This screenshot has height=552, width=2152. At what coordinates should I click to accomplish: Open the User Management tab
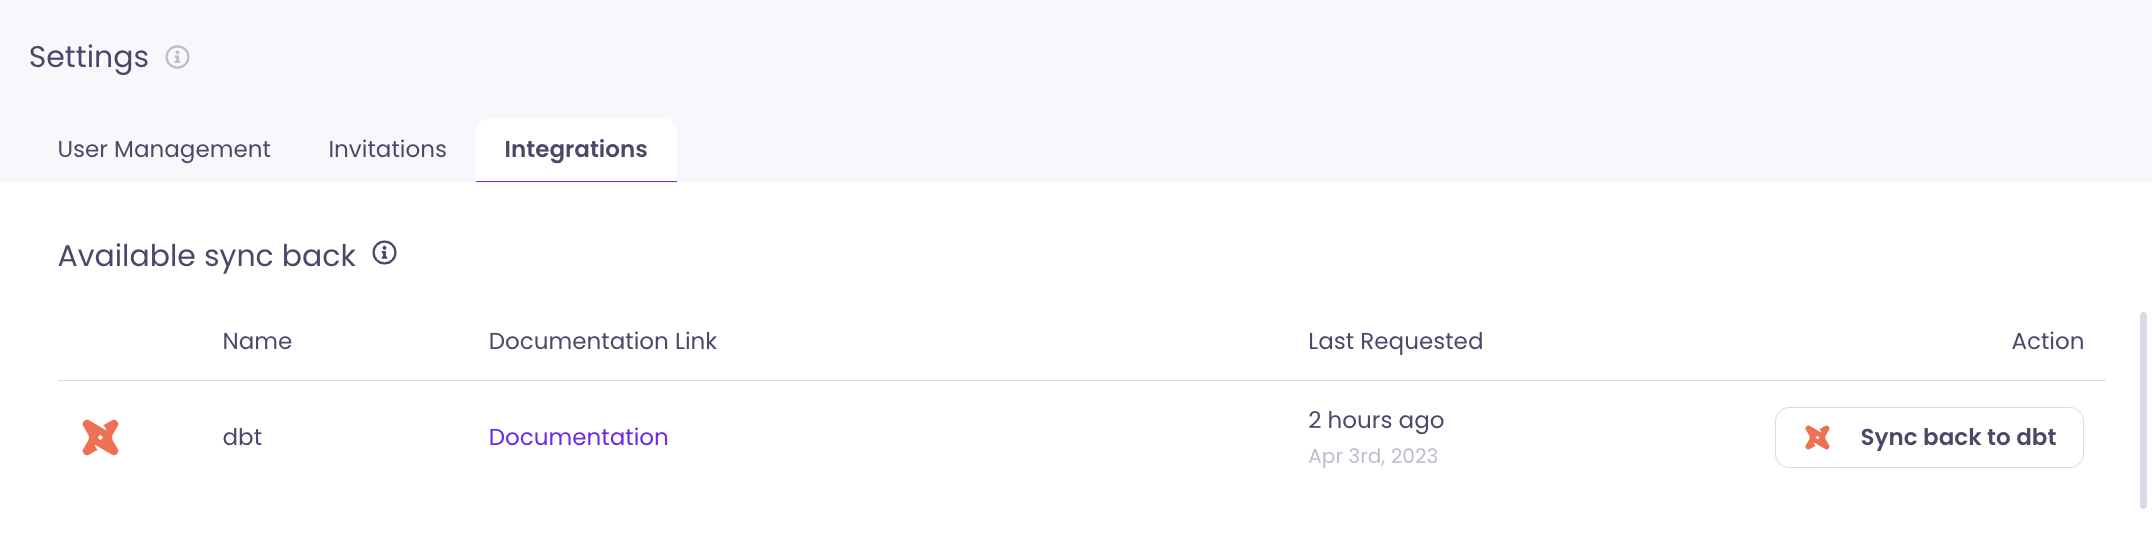click(x=164, y=149)
